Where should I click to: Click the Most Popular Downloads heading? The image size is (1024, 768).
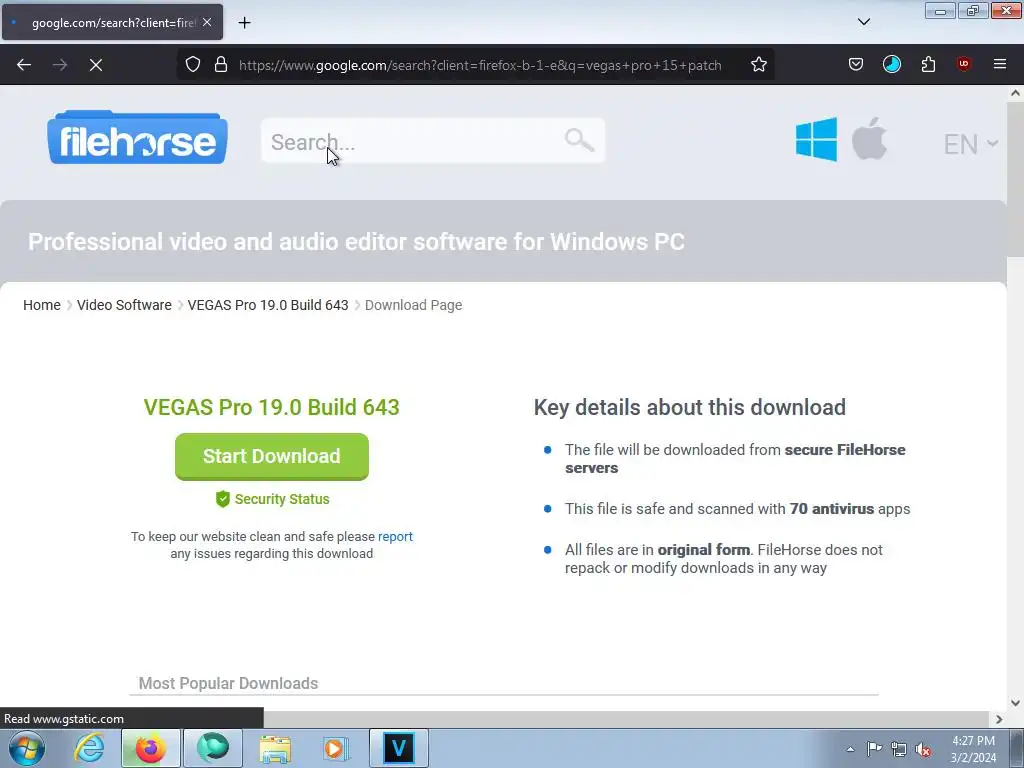(229, 683)
